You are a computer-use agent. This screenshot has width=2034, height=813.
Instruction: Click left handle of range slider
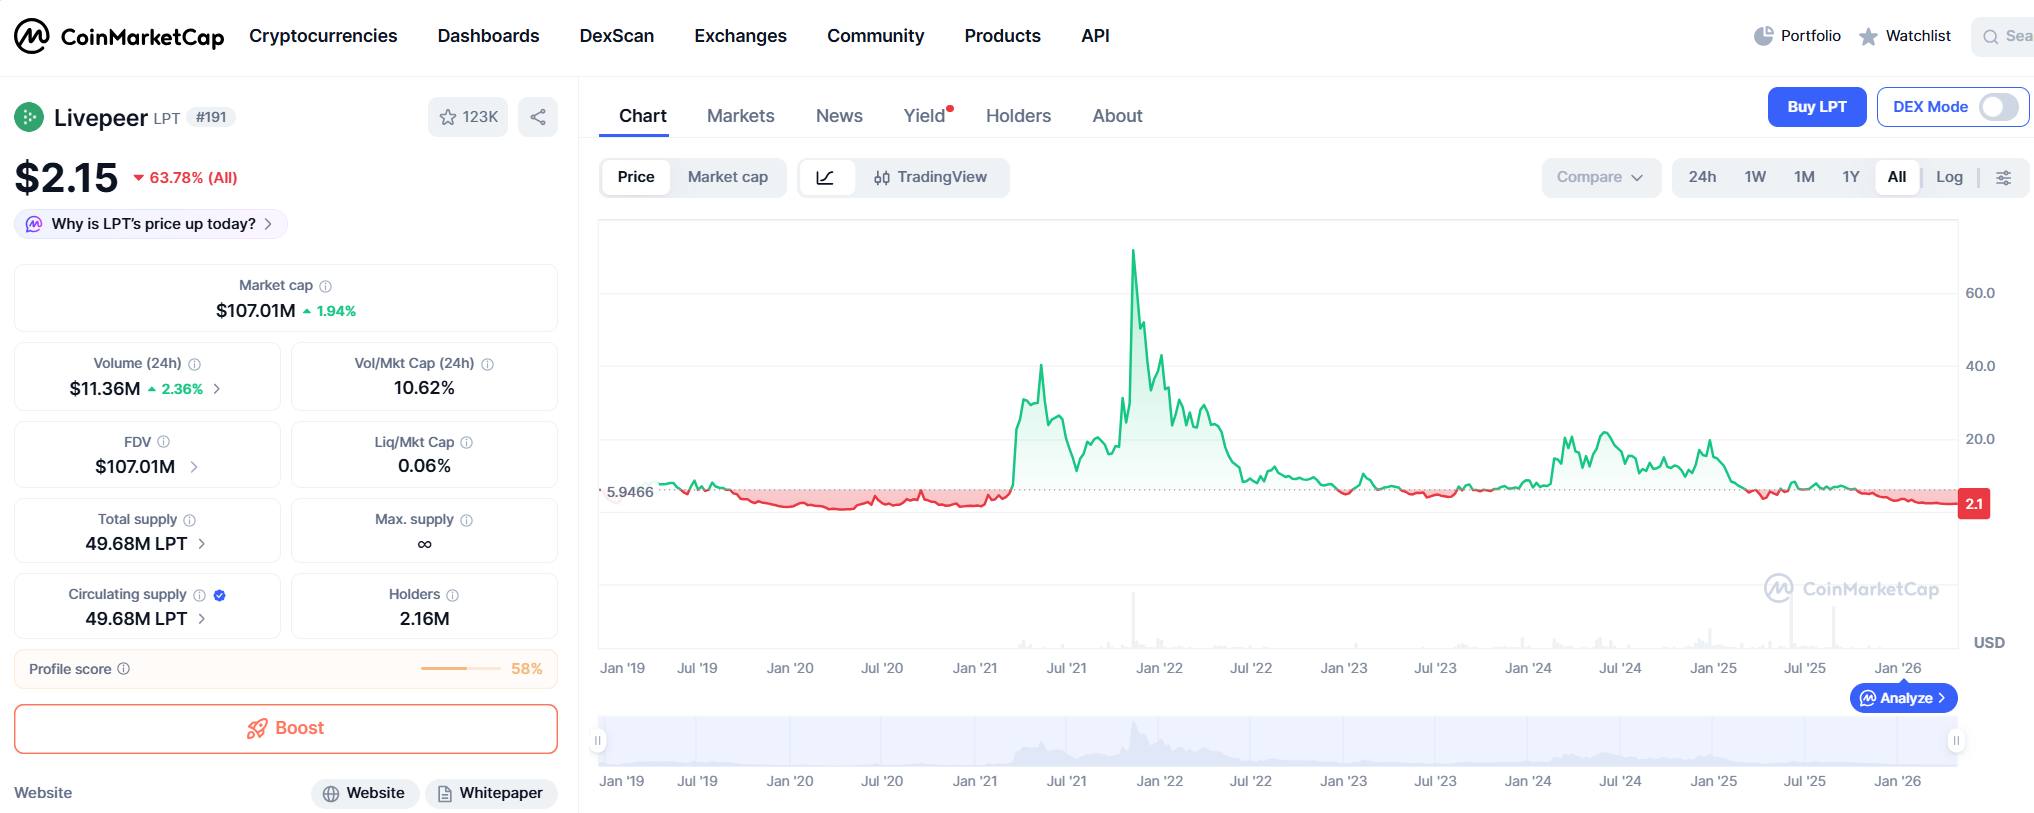tap(598, 741)
